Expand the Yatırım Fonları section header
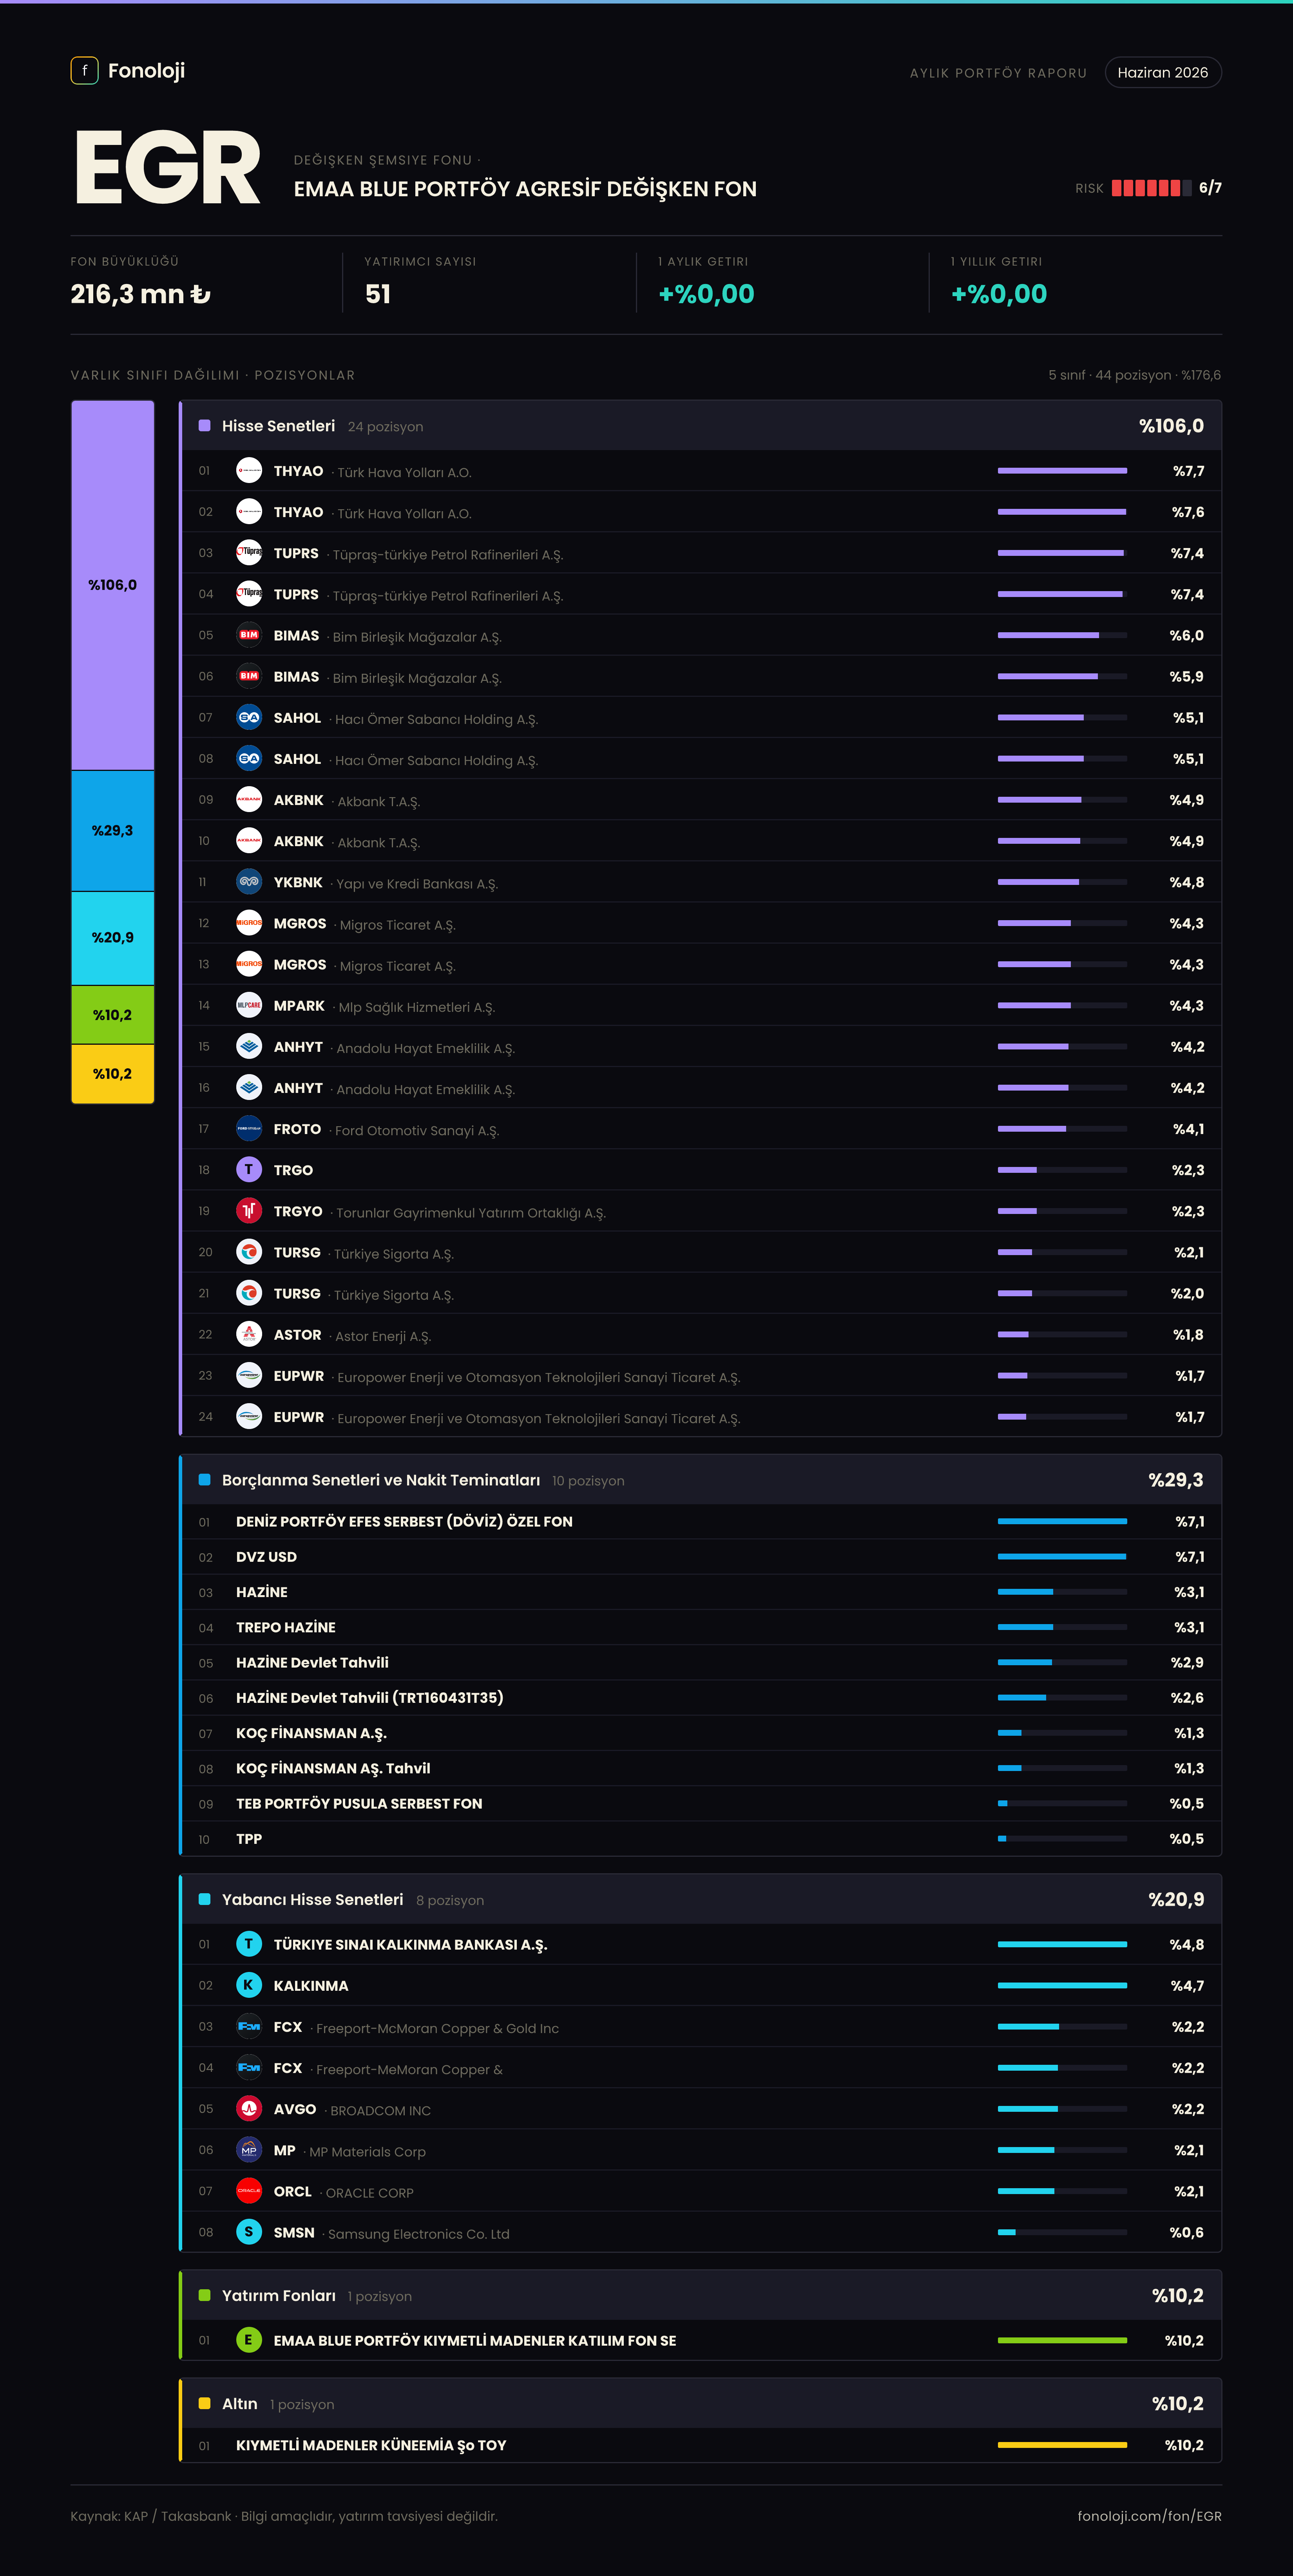Viewport: 1293px width, 2576px height. (701, 2295)
